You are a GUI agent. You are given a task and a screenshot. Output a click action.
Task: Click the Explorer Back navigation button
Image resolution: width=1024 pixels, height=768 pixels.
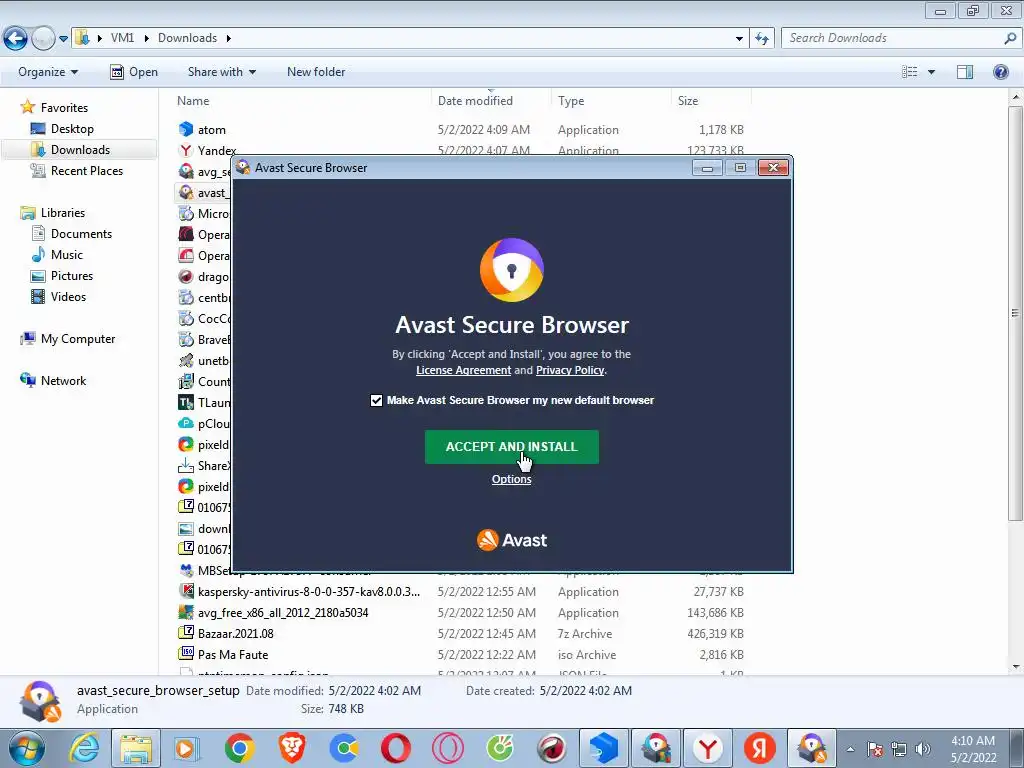point(15,39)
